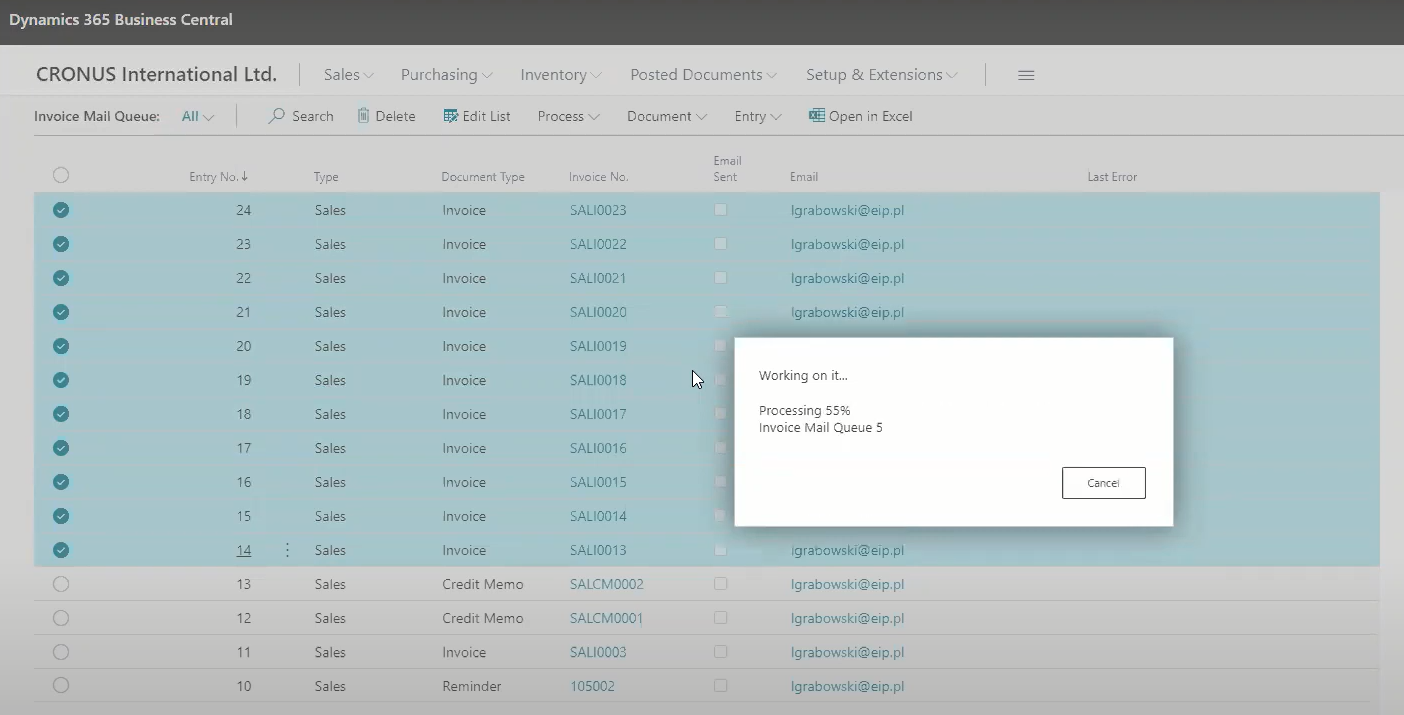The image size is (1404, 715).
Task: Deselect row with Entry No. 22
Action: 61,278
